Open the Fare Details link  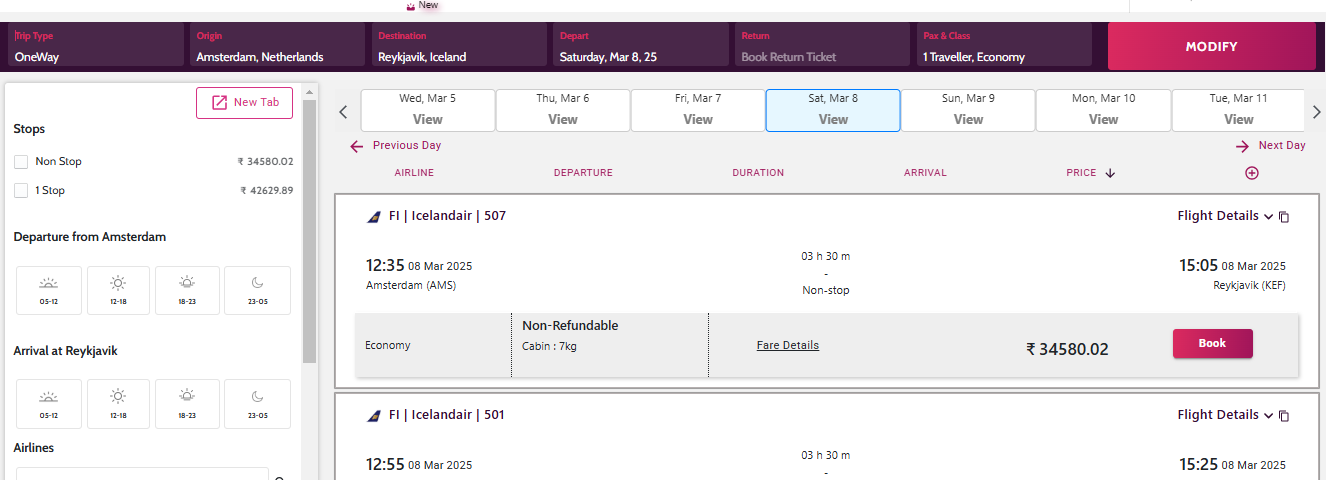pyautogui.click(x=787, y=345)
